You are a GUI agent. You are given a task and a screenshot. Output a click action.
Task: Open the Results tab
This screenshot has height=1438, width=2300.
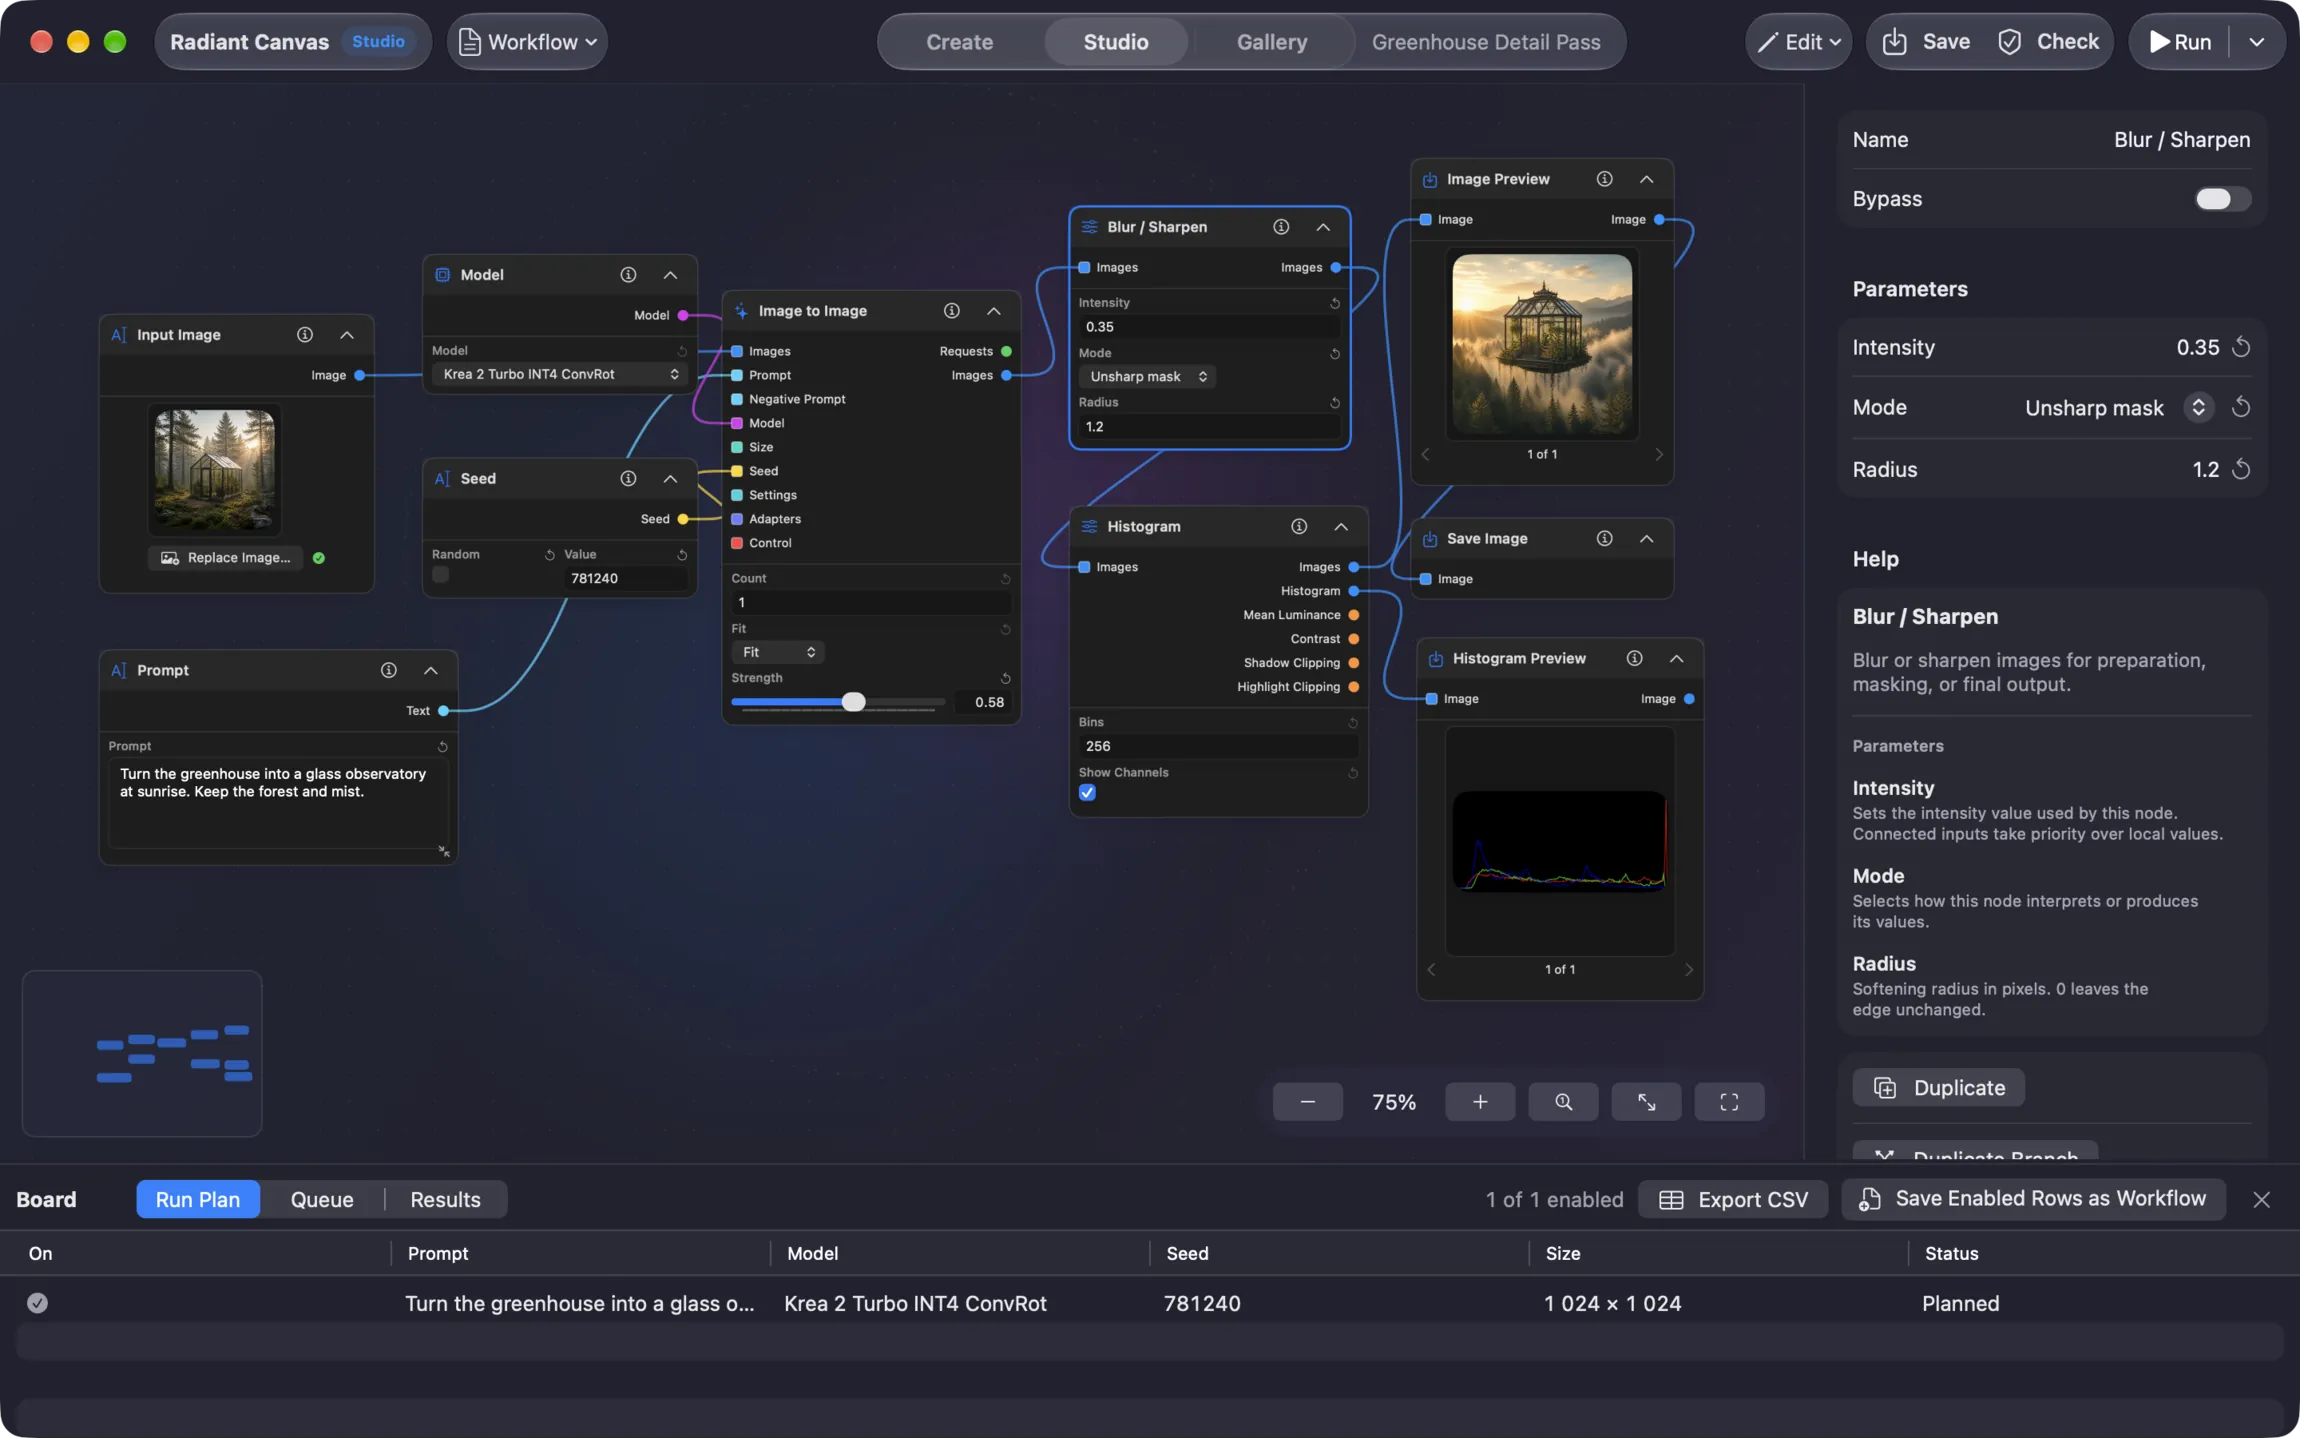[x=445, y=1200]
